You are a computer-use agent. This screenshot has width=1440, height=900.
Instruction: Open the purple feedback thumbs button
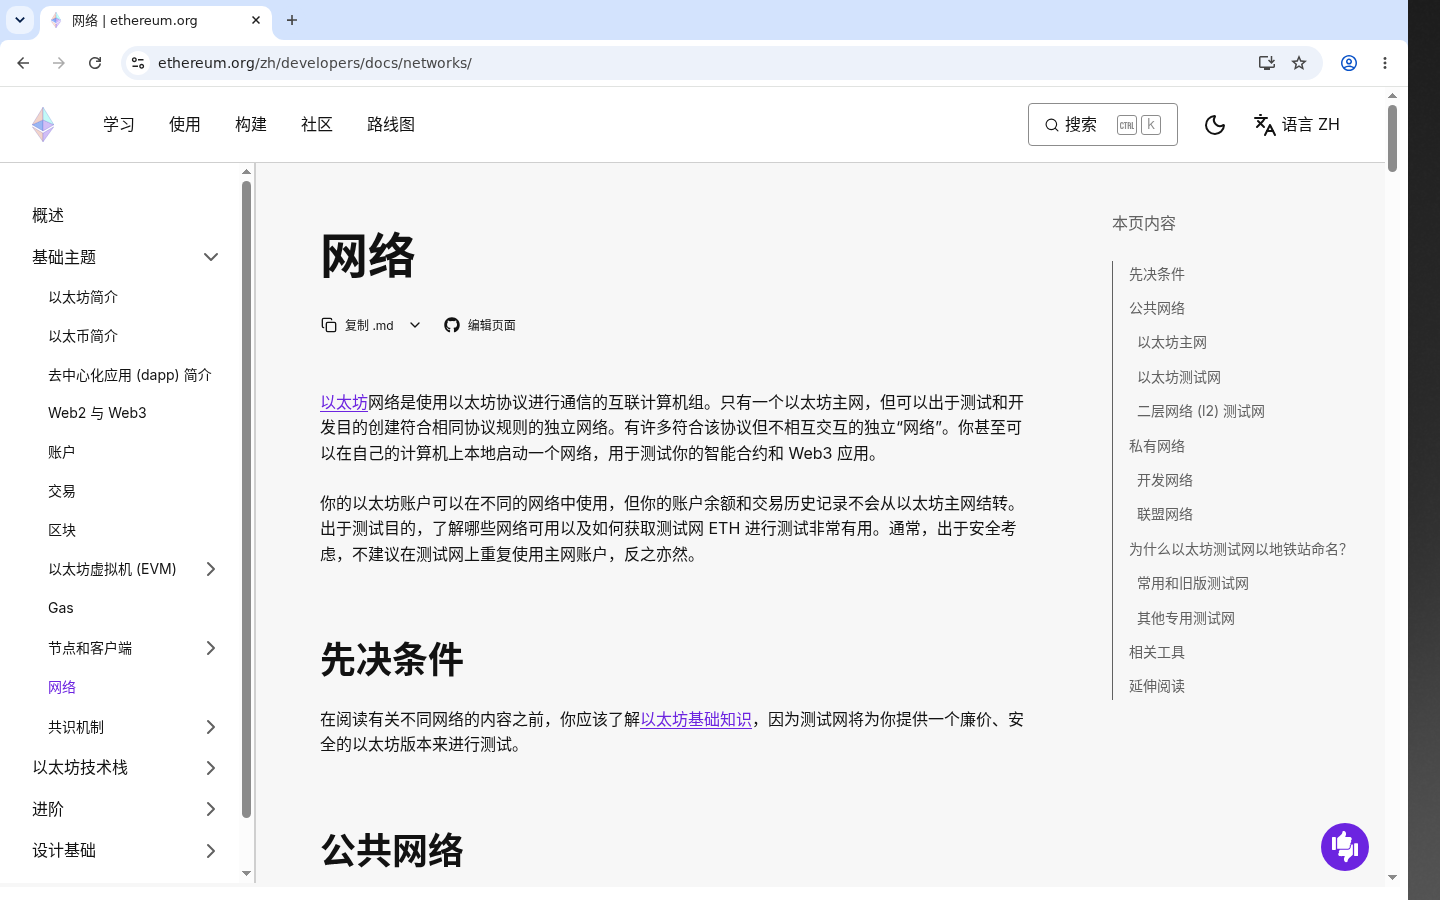tap(1345, 847)
